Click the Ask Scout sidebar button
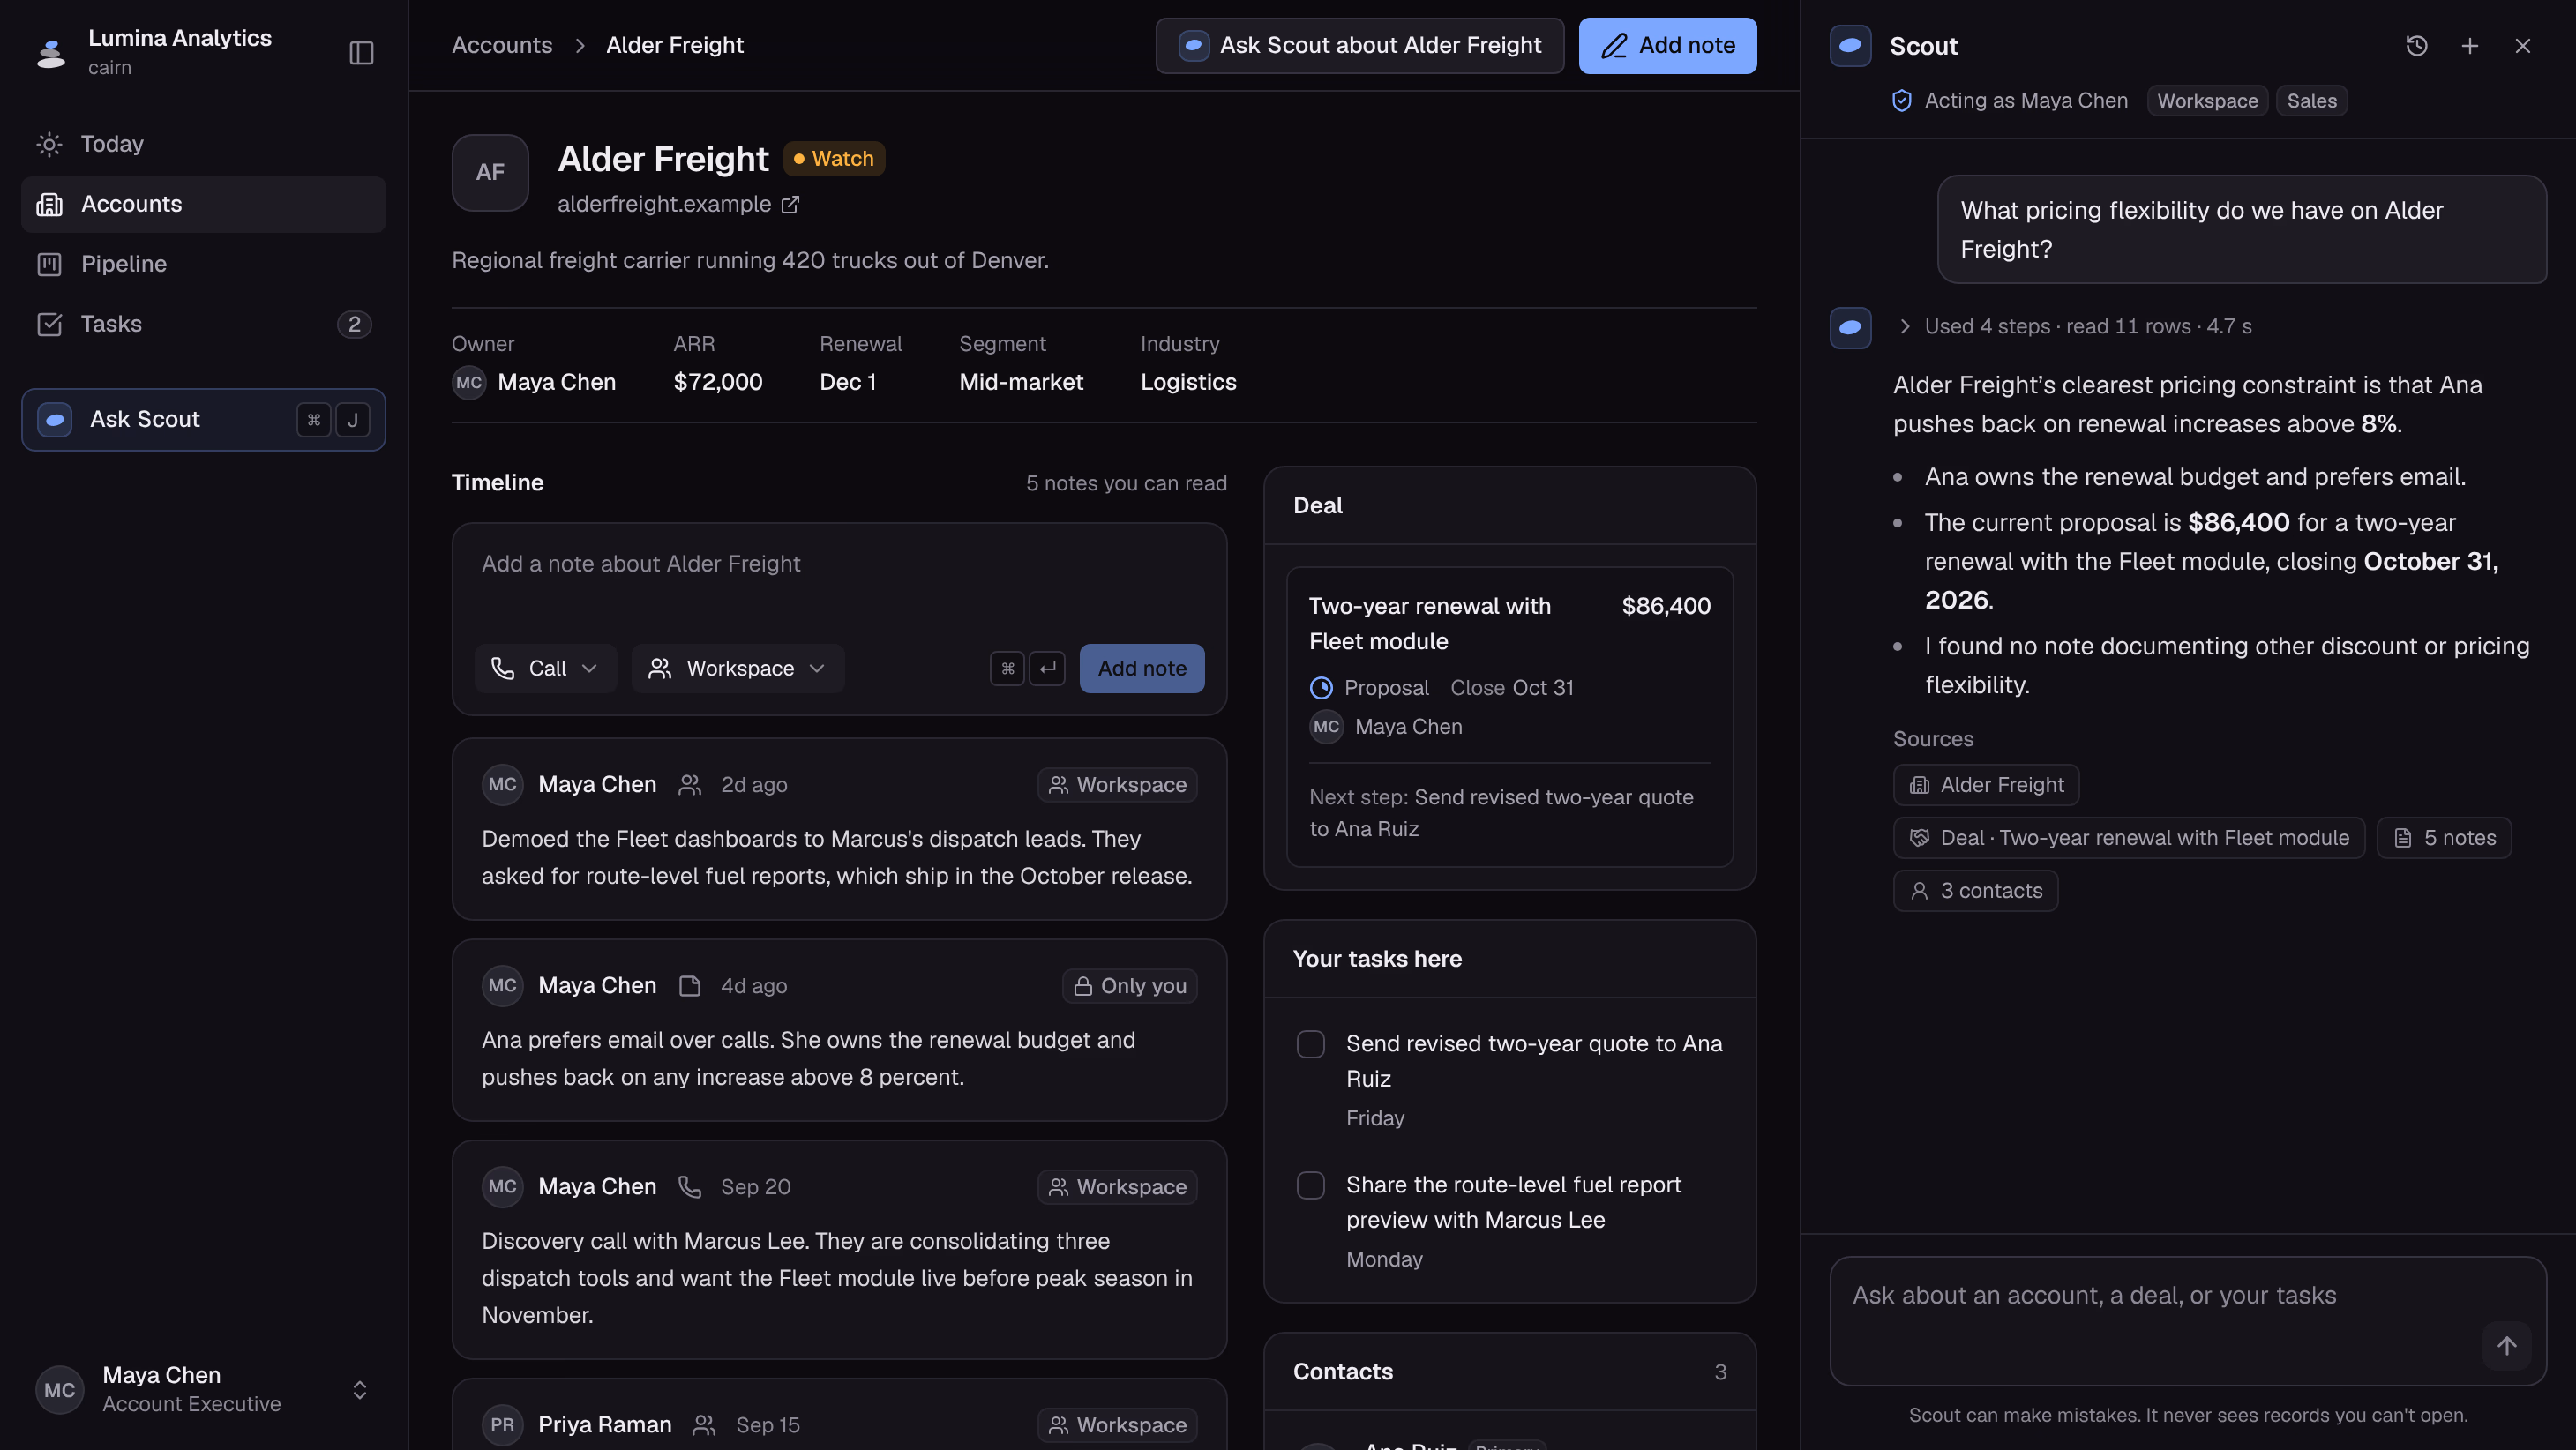The height and width of the screenshot is (1450, 2576). (x=203, y=419)
